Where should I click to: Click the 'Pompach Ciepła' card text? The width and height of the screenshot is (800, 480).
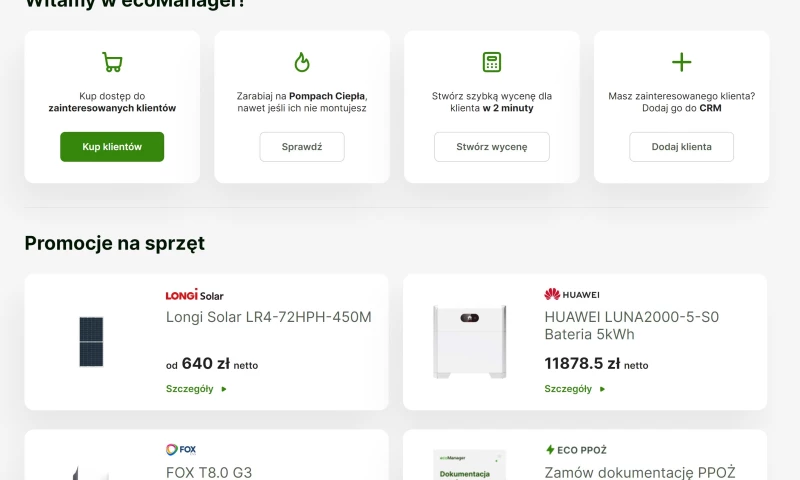click(327, 96)
